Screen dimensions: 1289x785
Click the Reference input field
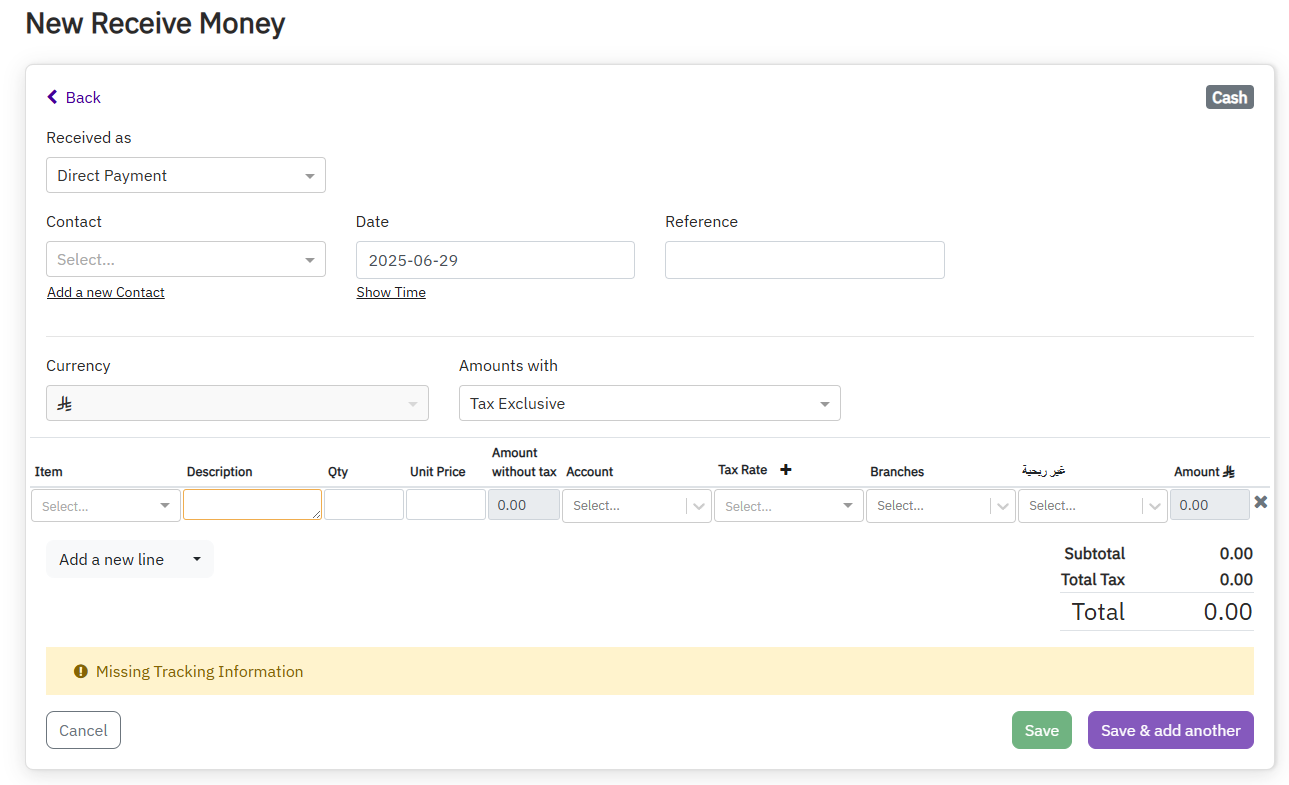click(804, 260)
